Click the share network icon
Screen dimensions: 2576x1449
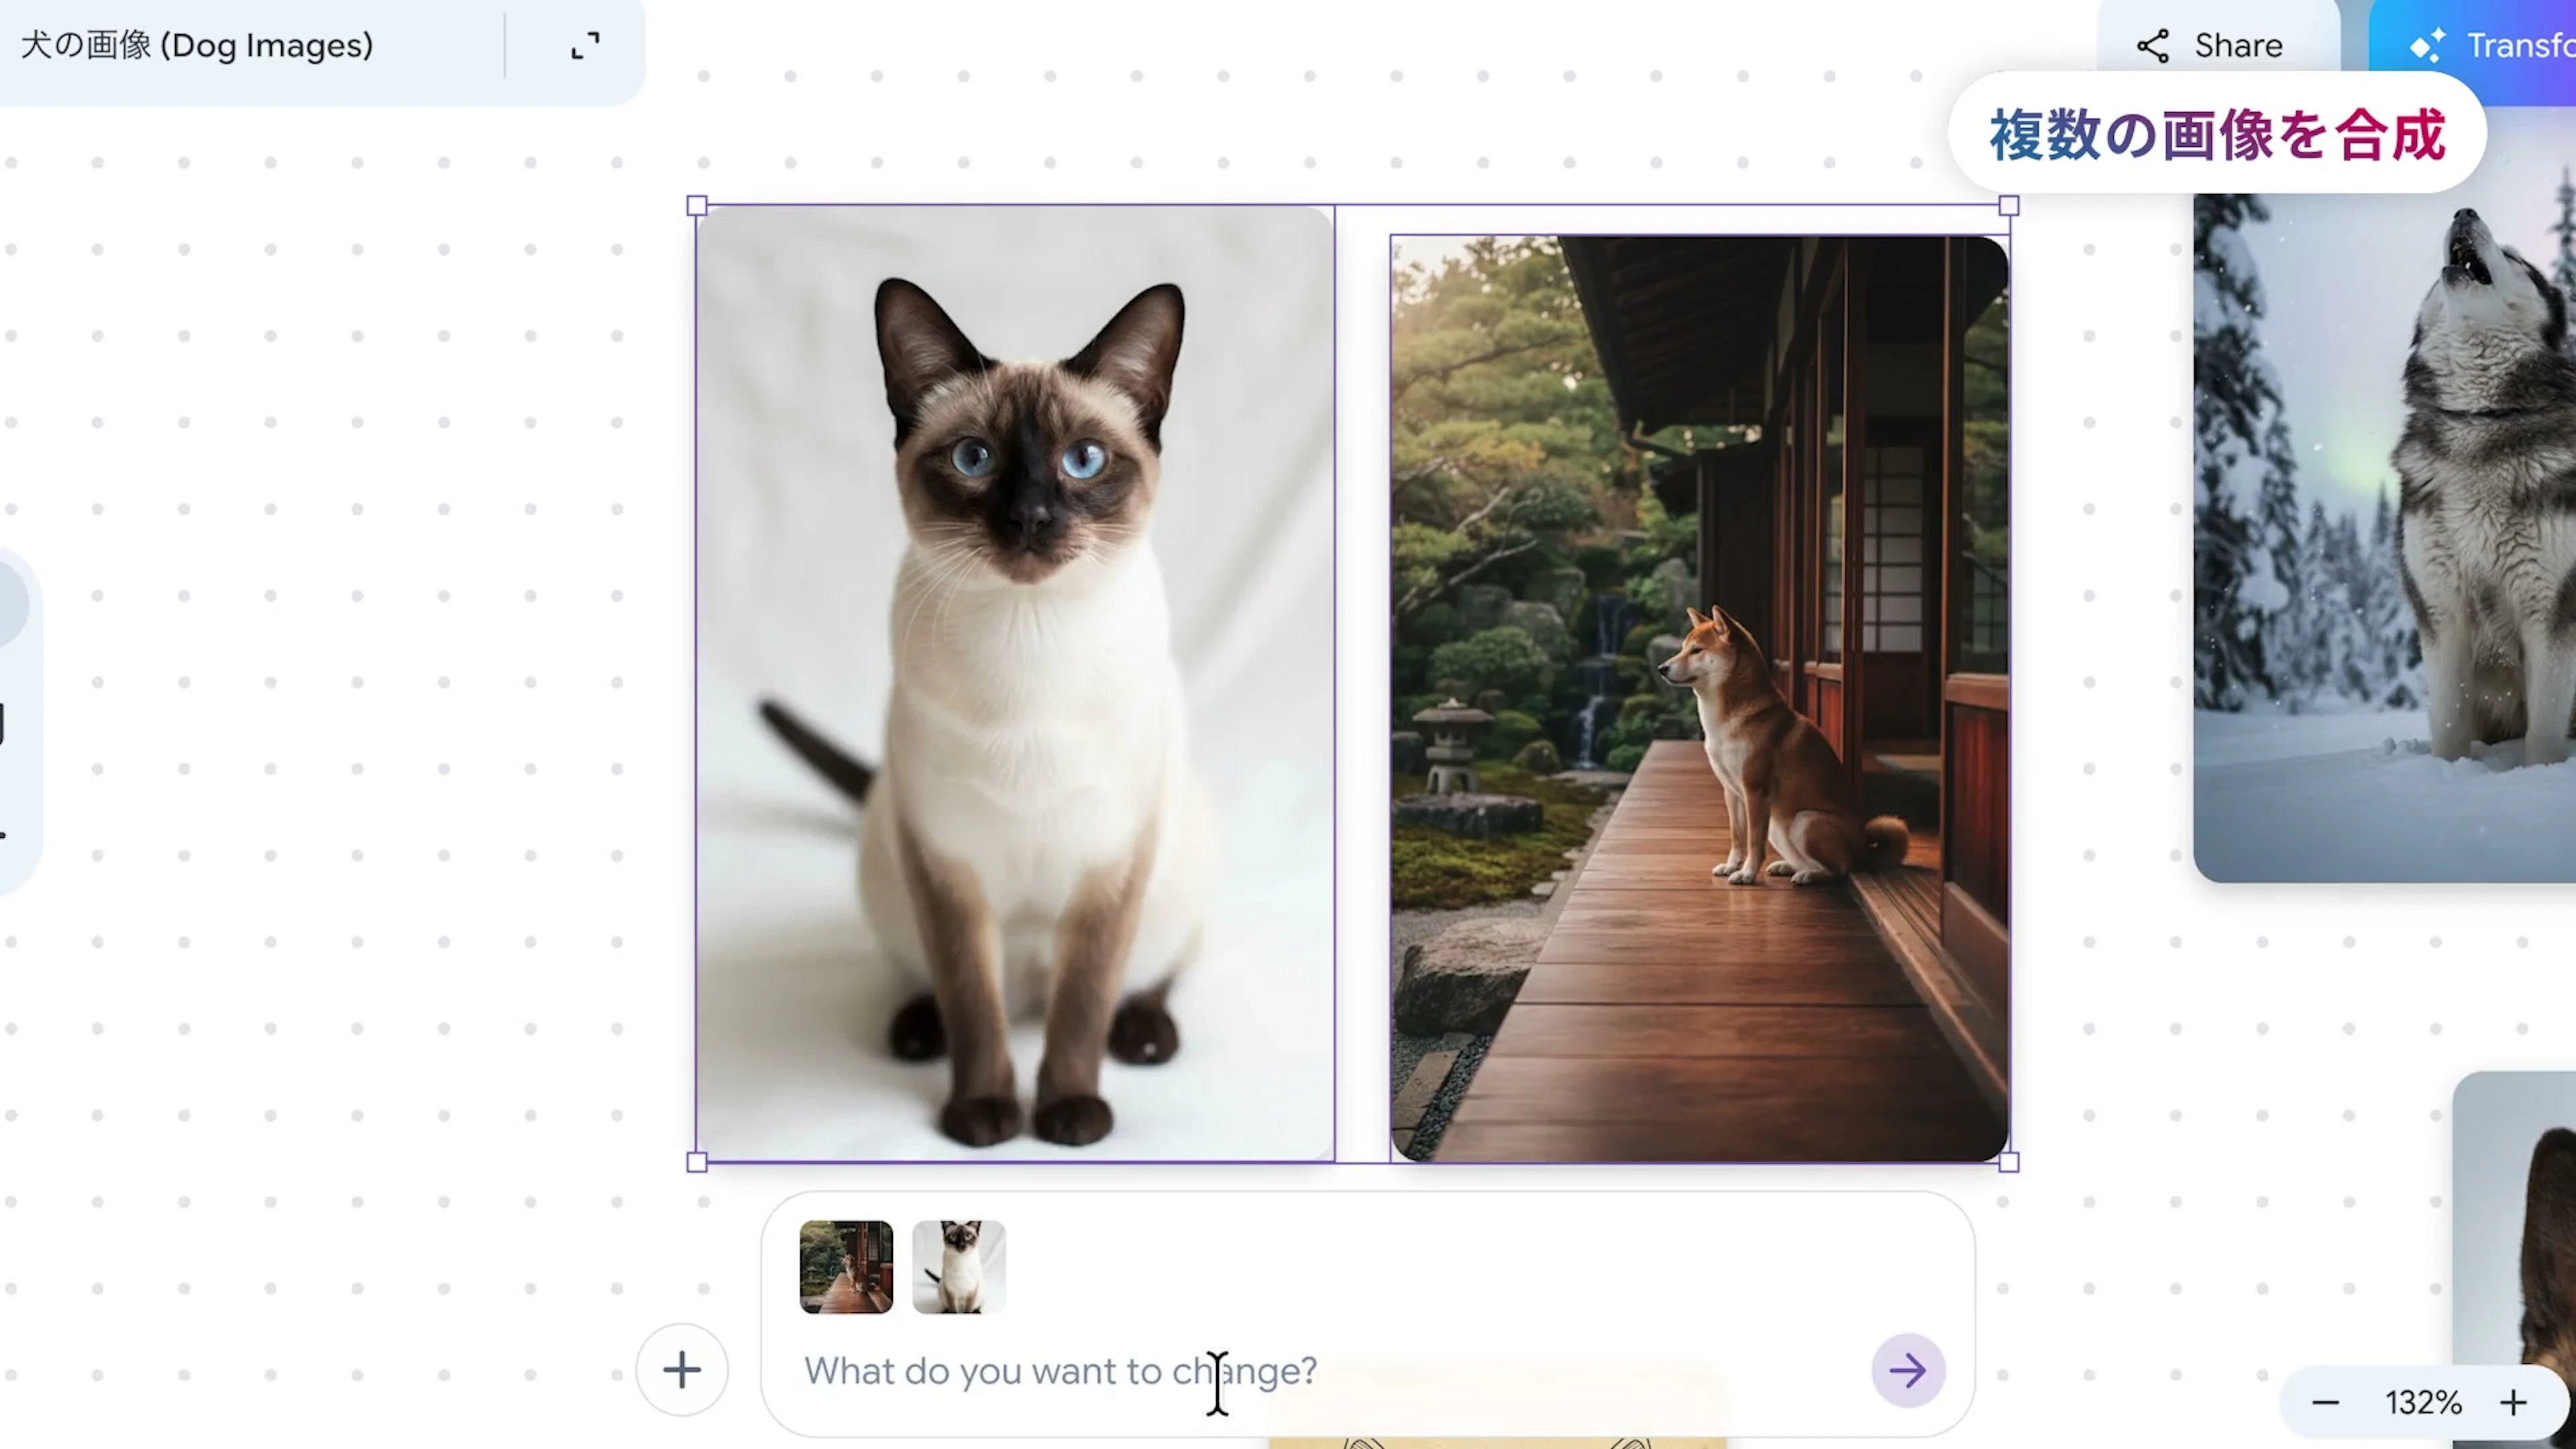2152,46
